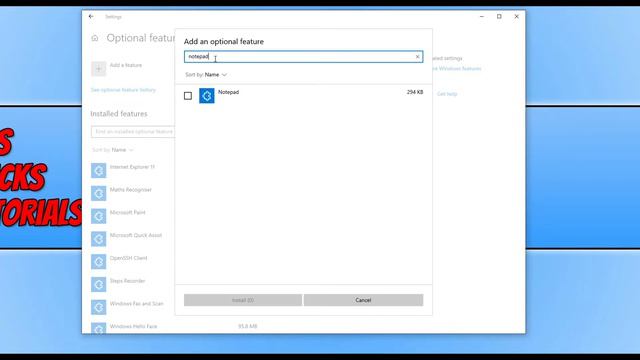Click the Maths Recogniser icon
The width and height of the screenshot is (640, 360).
point(98,193)
